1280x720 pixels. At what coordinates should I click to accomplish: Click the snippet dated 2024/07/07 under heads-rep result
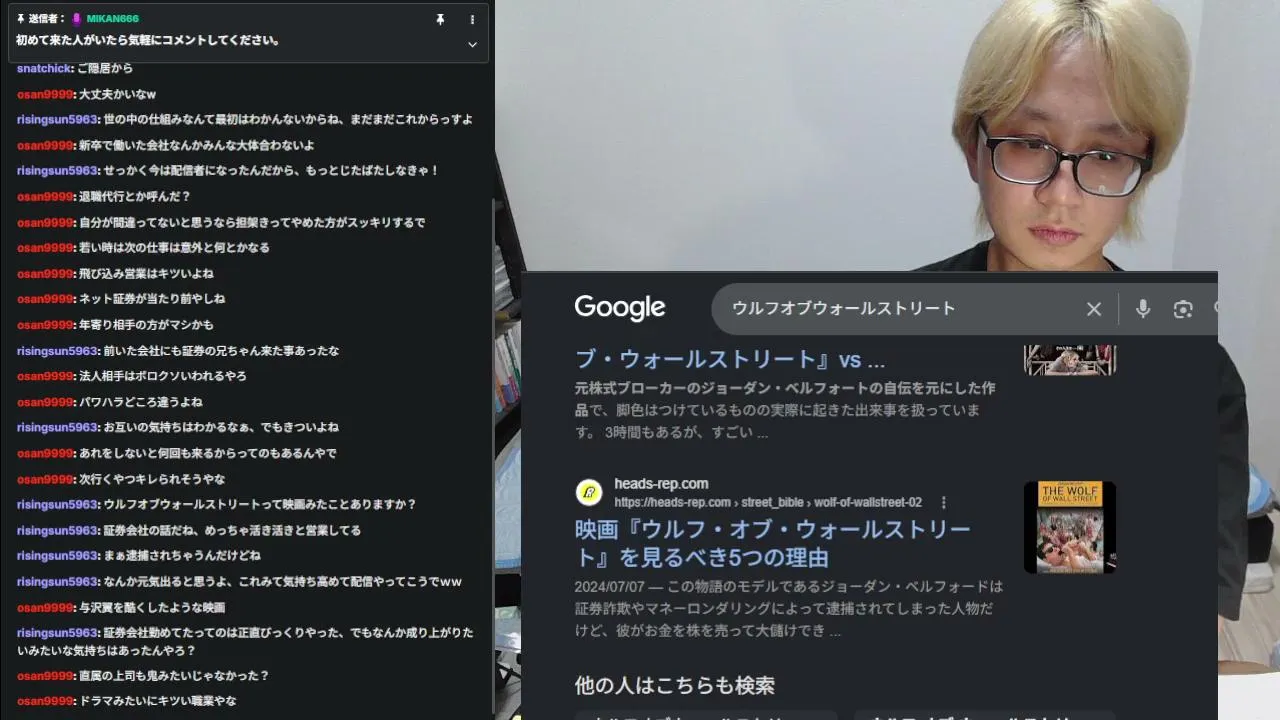[789, 609]
